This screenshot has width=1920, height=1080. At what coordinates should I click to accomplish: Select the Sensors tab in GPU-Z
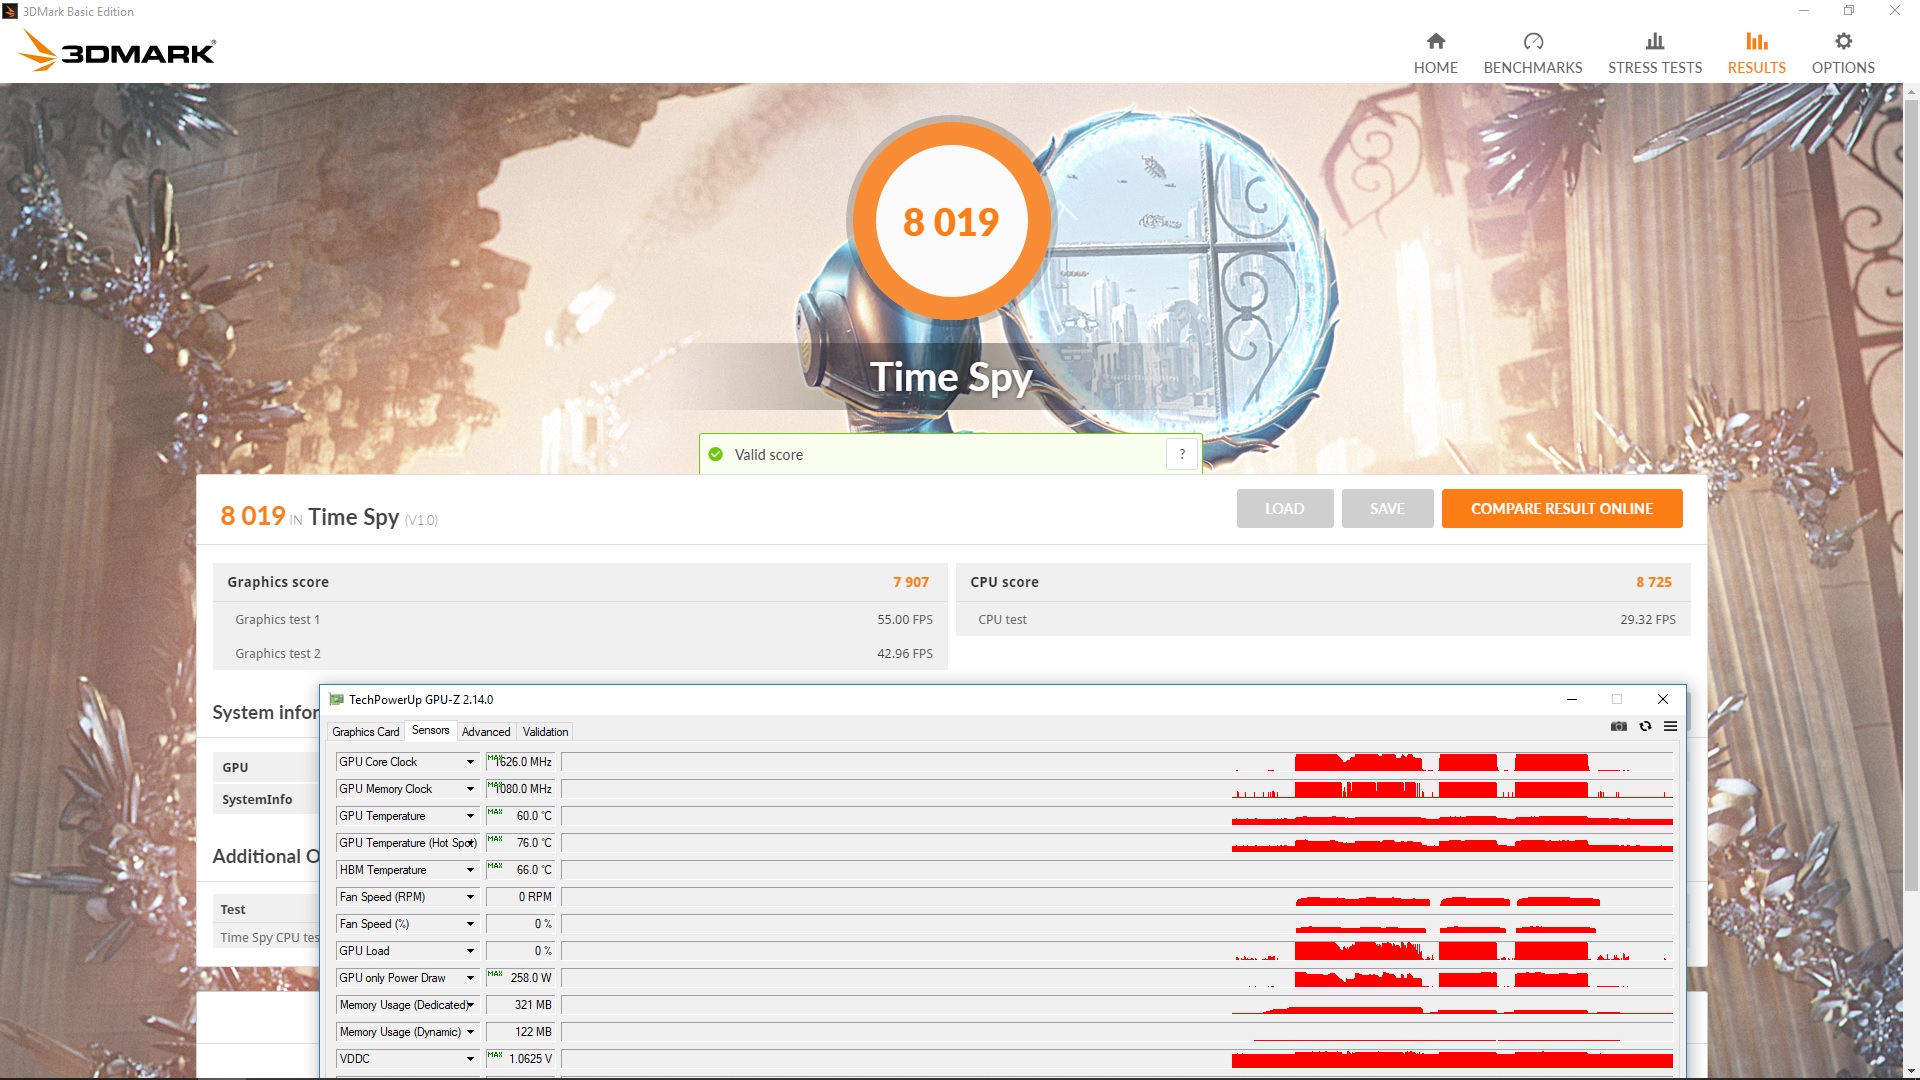[431, 731]
